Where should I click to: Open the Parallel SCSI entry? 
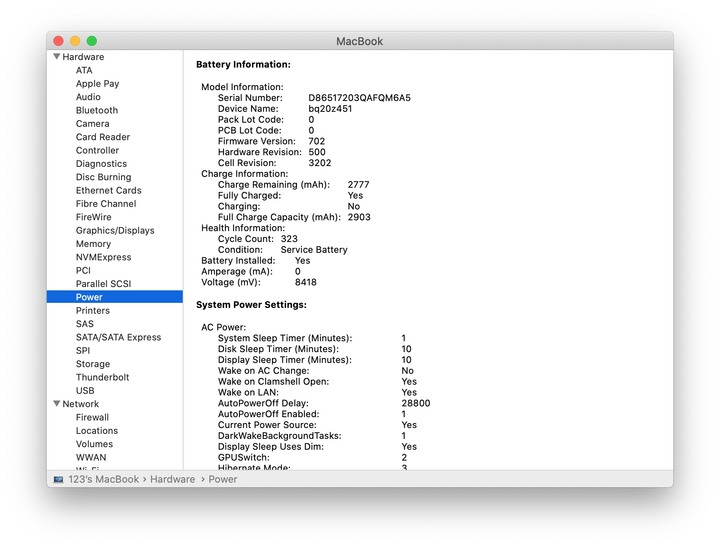(103, 284)
